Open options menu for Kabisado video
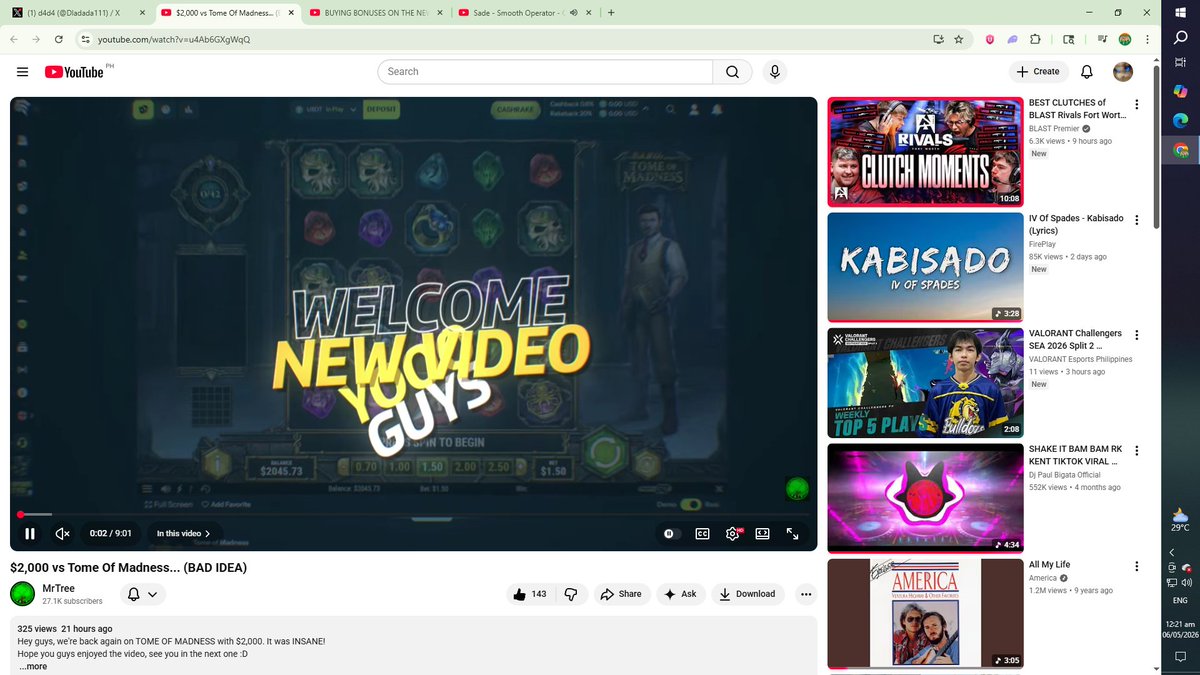This screenshot has width=1200, height=675. coord(1136,219)
